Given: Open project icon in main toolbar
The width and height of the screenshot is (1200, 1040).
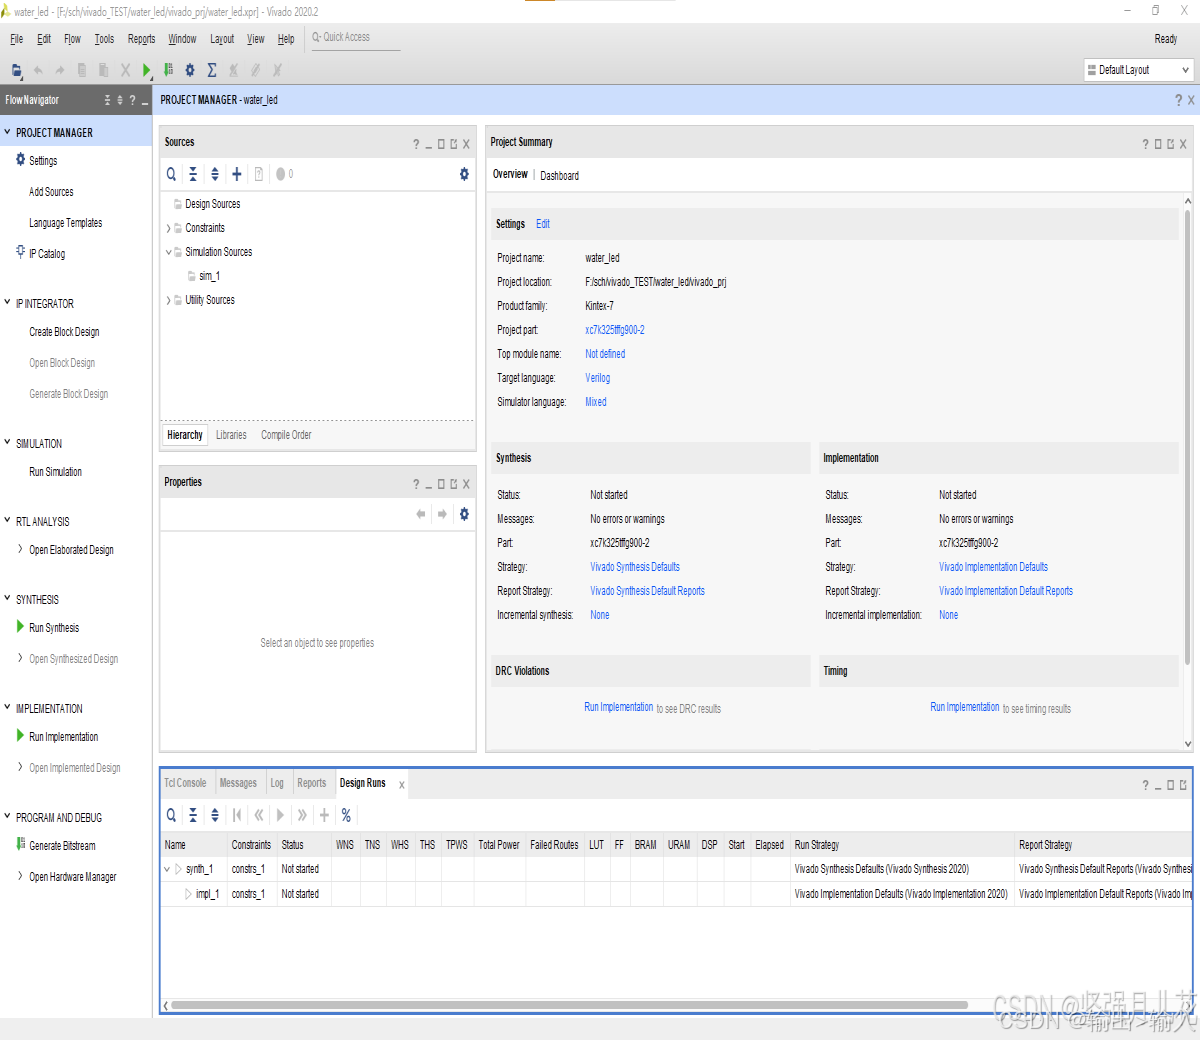Looking at the screenshot, I should (16, 70).
